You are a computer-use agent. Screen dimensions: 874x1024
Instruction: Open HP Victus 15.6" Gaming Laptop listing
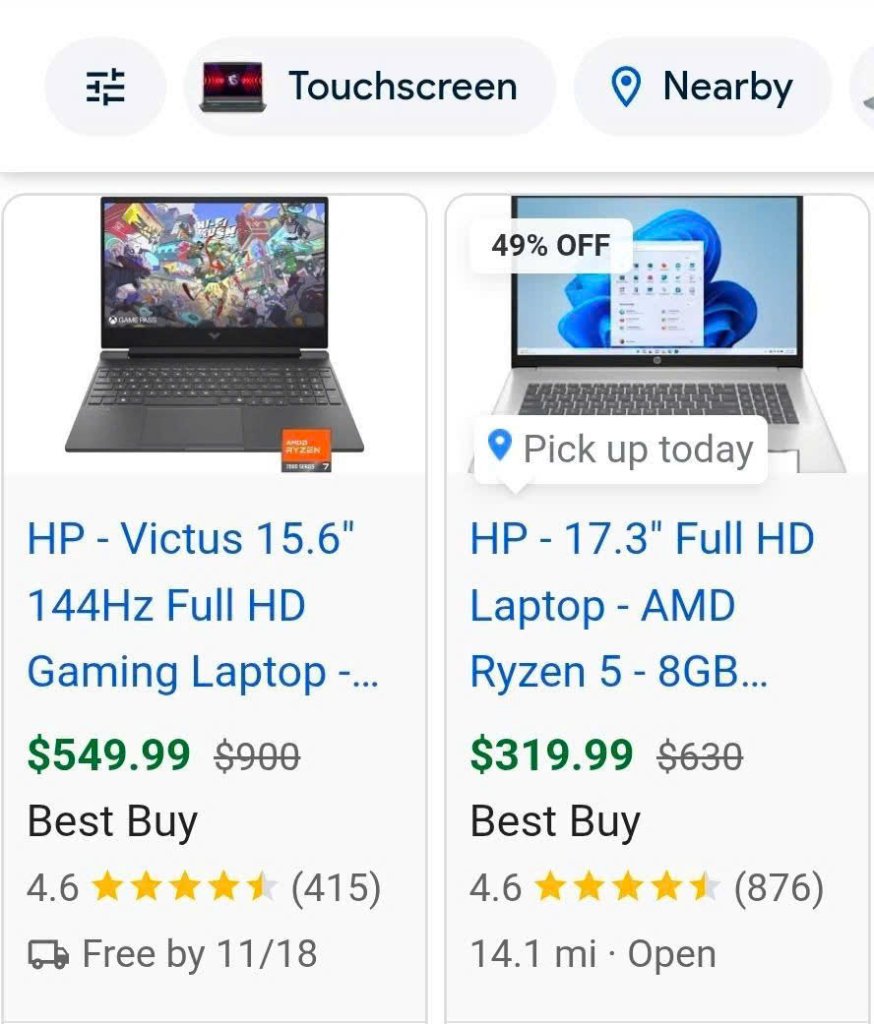tap(202, 605)
